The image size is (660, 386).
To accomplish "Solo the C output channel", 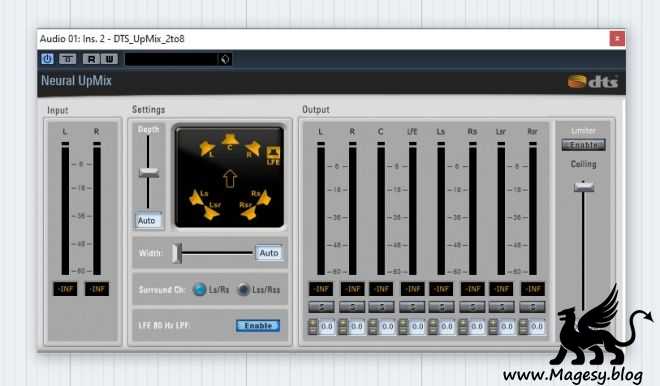I will [x=381, y=307].
